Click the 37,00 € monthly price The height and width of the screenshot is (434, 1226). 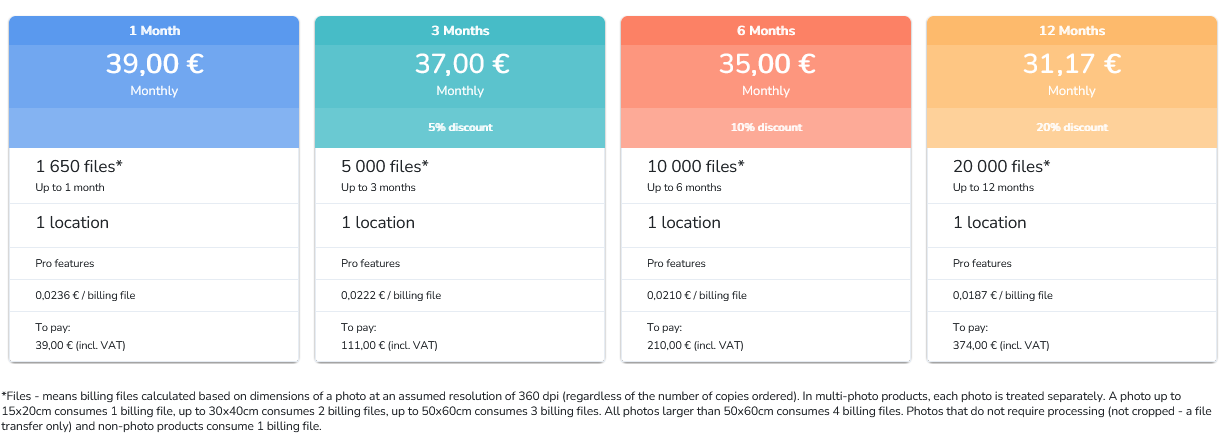pyautogui.click(x=460, y=65)
